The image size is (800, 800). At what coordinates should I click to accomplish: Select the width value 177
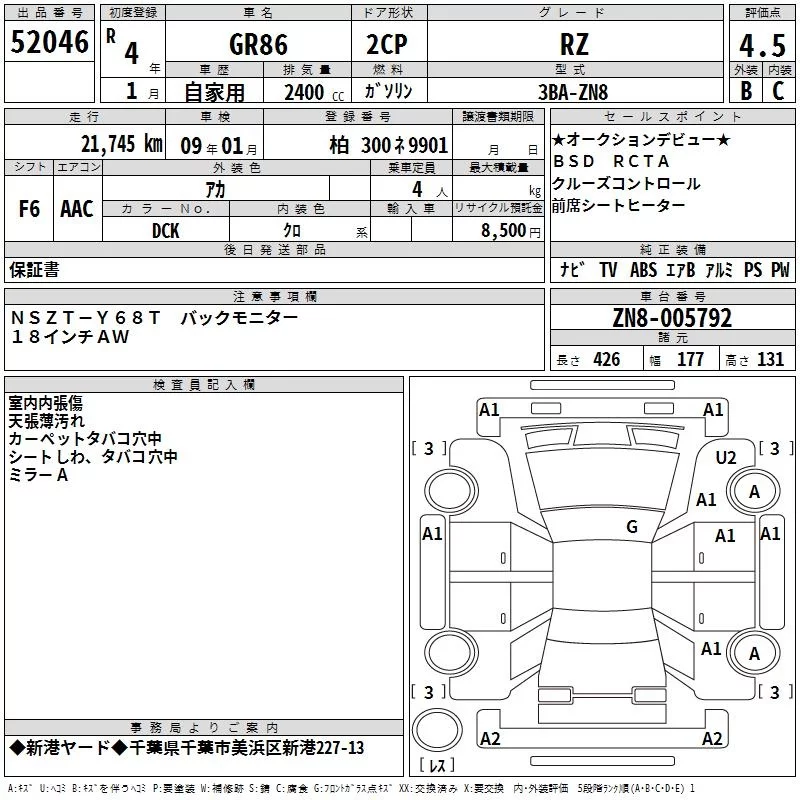tap(690, 359)
